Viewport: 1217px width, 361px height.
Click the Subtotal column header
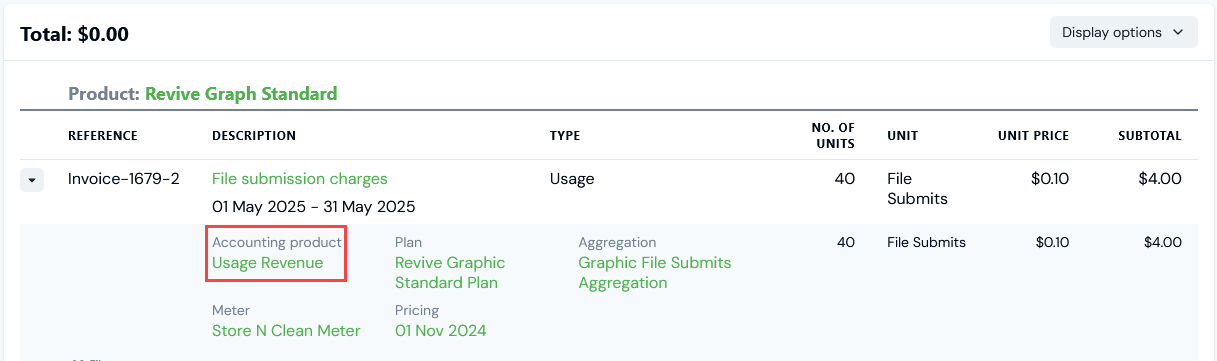(x=1150, y=136)
